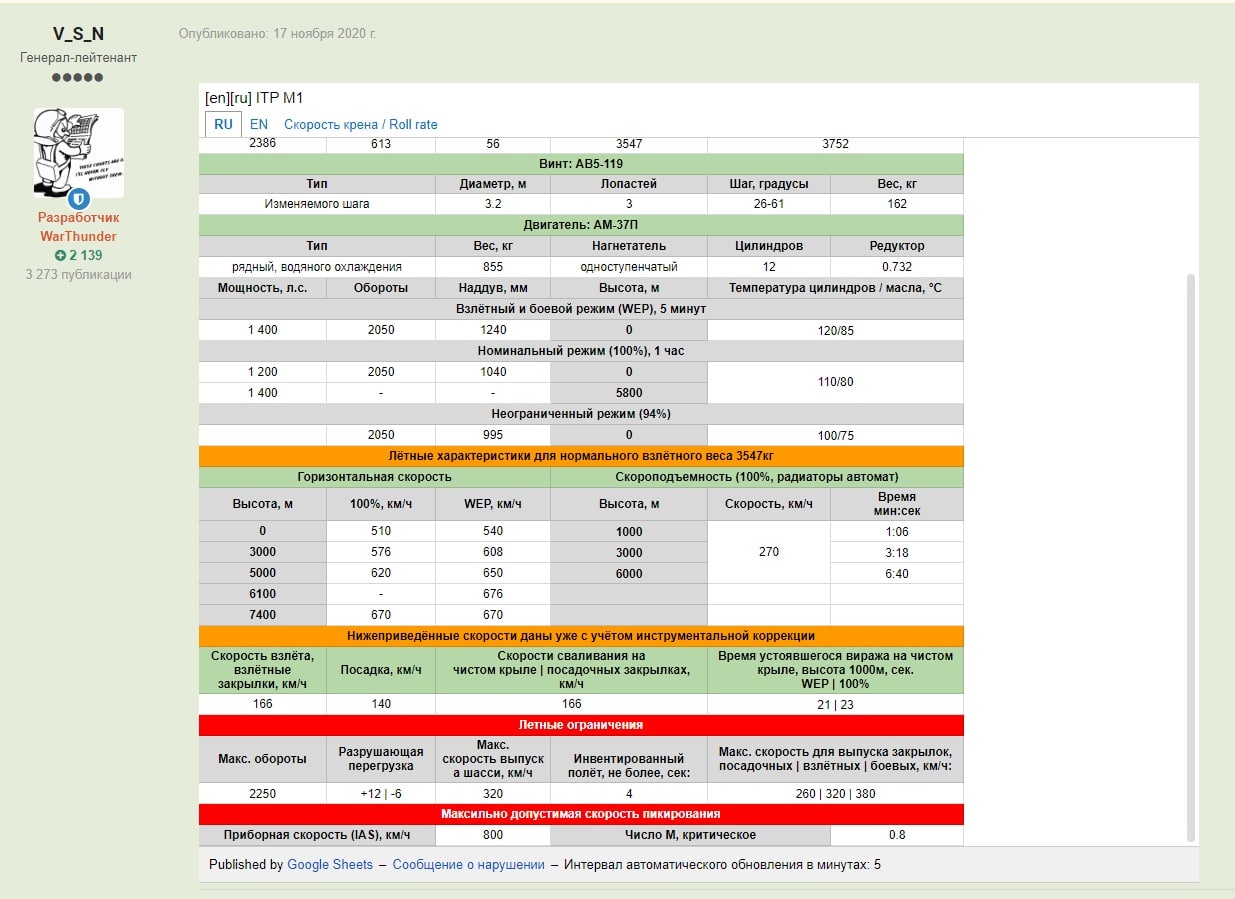Select the boost value 1240
This screenshot has width=1235, height=899.
(x=493, y=330)
